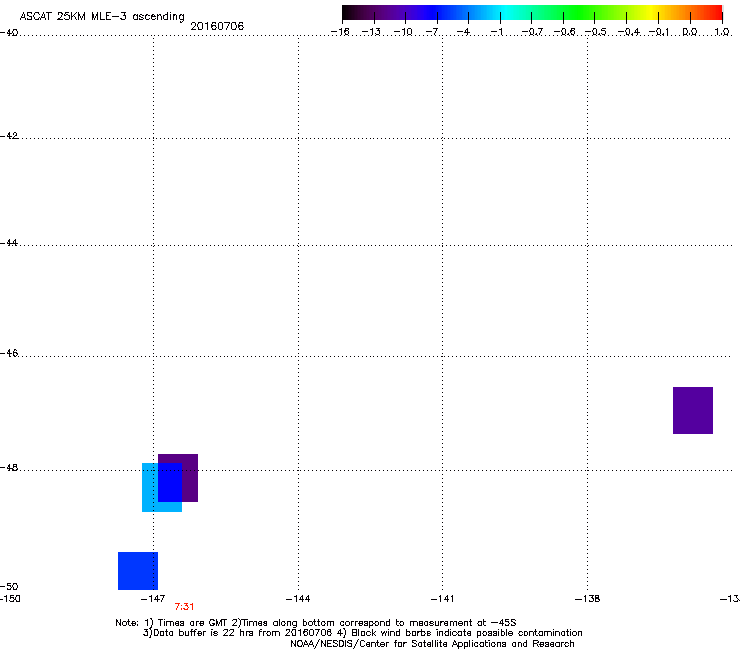
Task: Click the -4 color scale value
Action: pos(463,32)
